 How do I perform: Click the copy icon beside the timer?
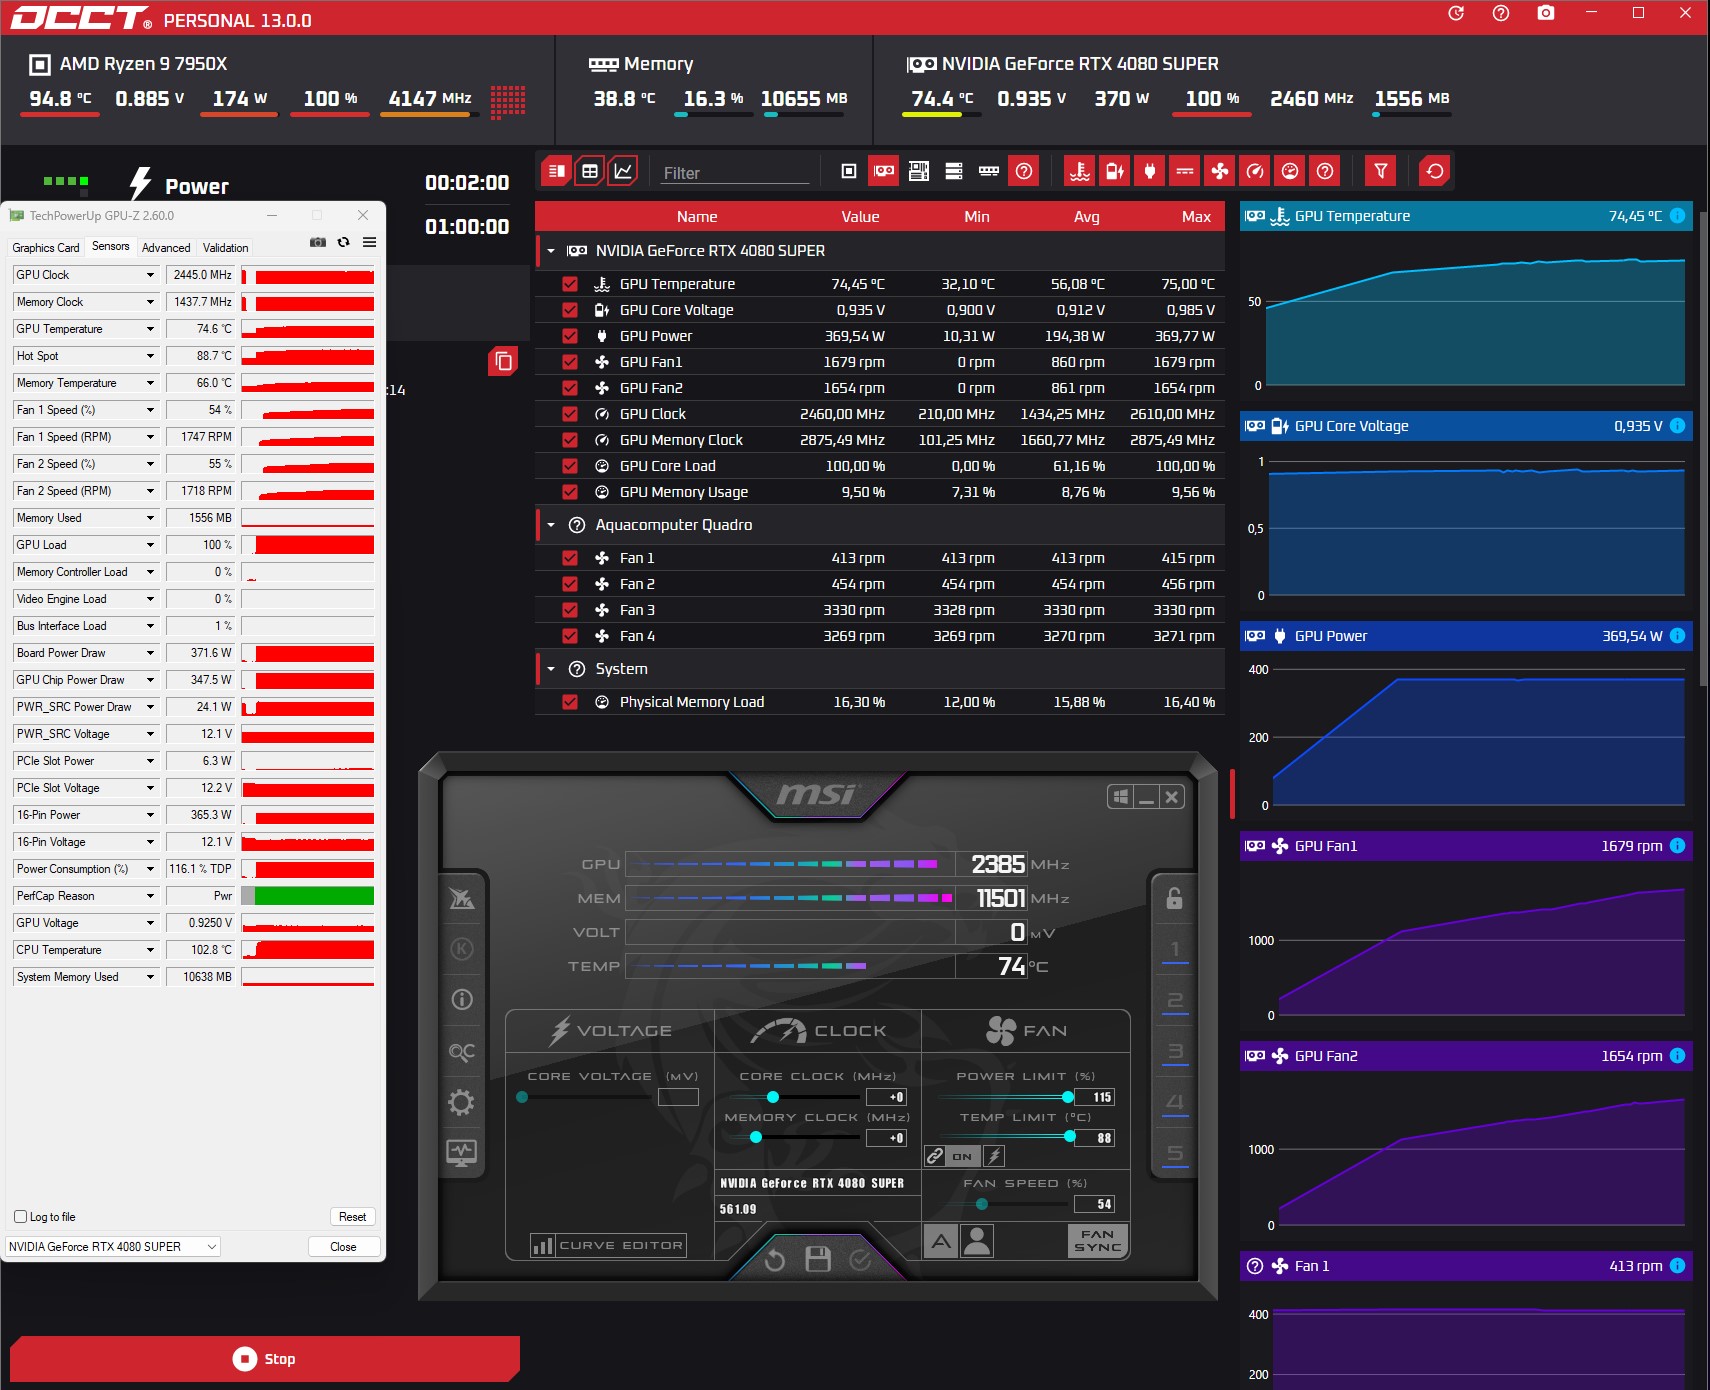[x=503, y=361]
